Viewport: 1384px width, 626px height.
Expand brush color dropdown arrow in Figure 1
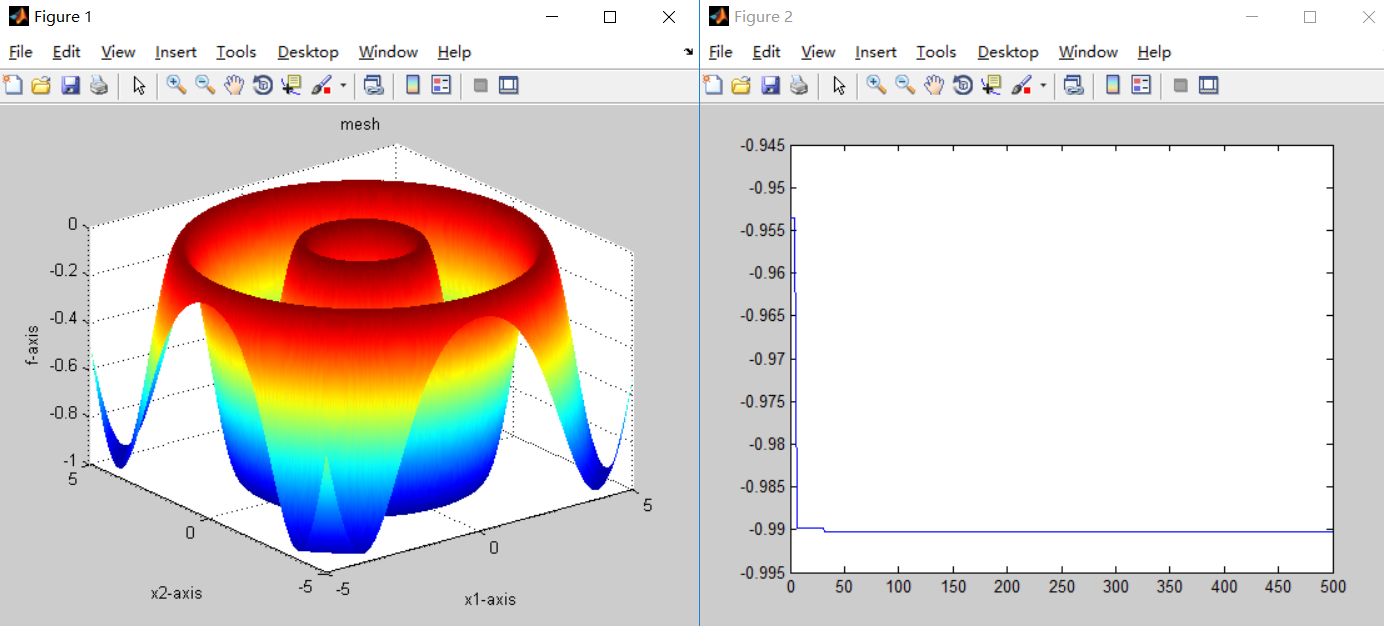[343, 86]
